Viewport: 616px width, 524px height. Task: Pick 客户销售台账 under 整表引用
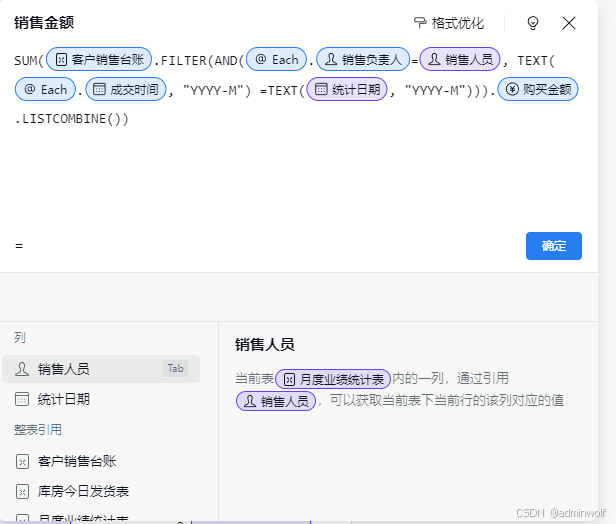101,461
